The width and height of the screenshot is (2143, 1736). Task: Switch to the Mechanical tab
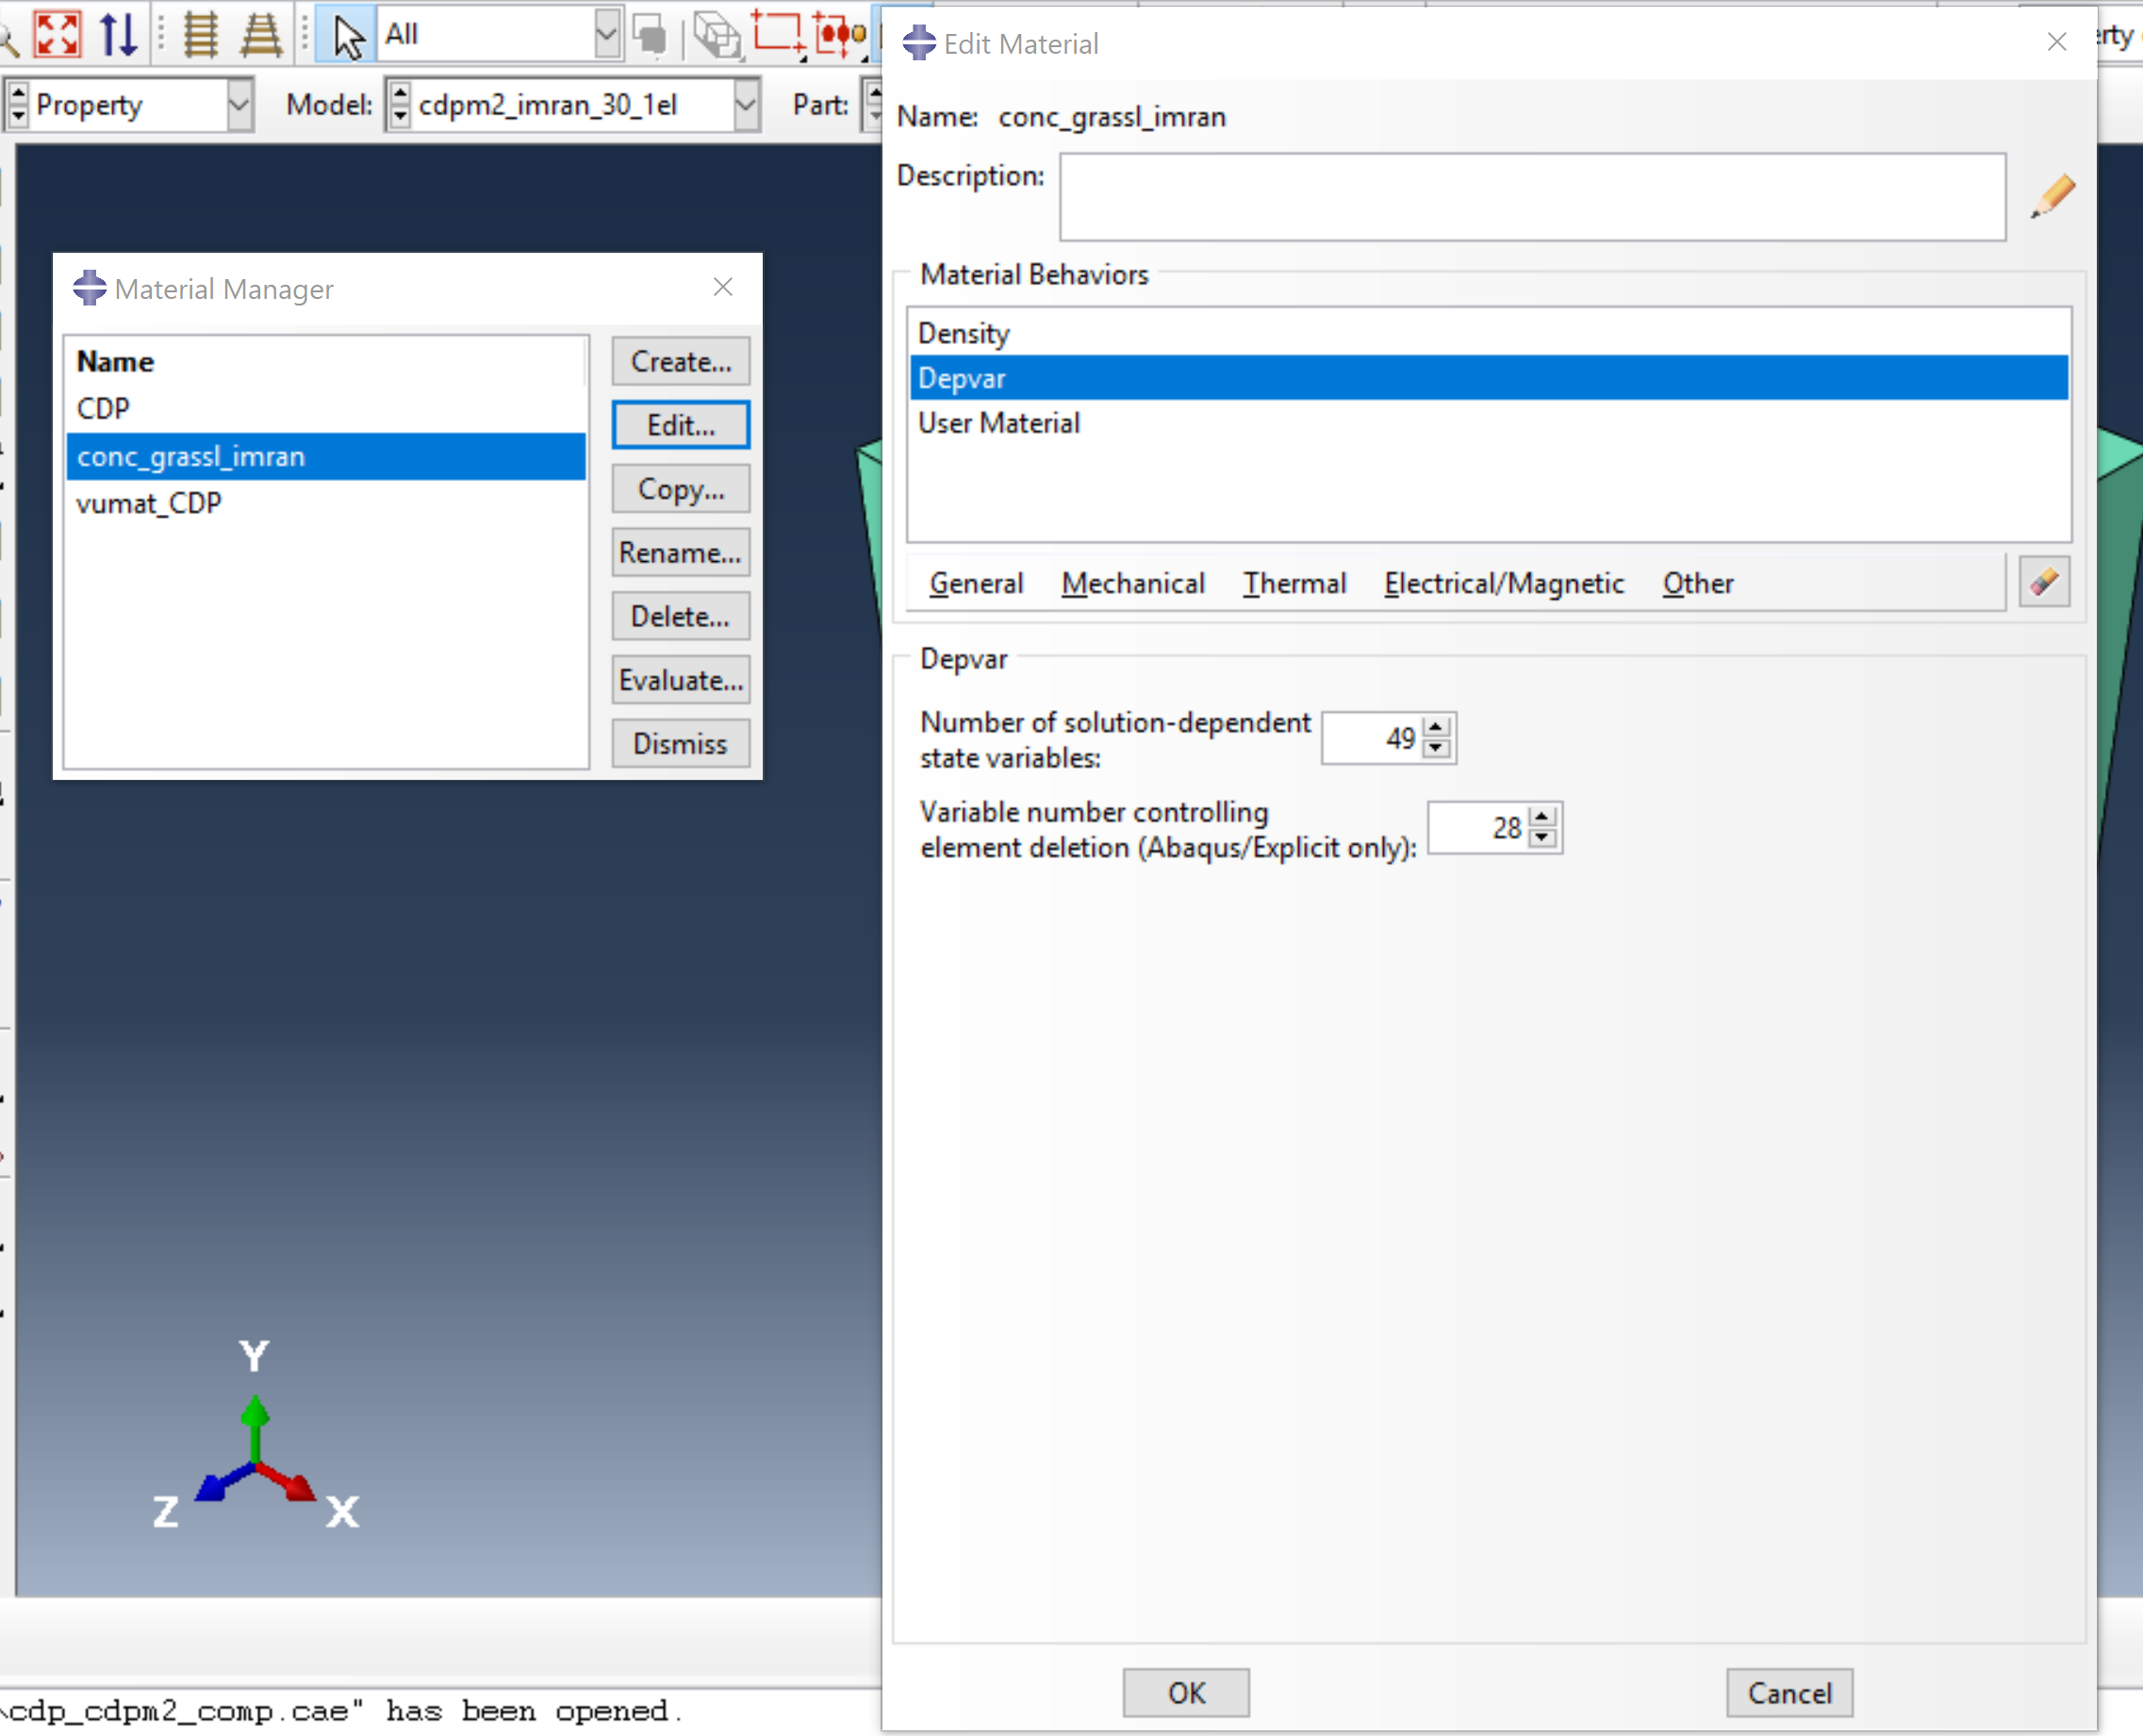(x=1133, y=583)
